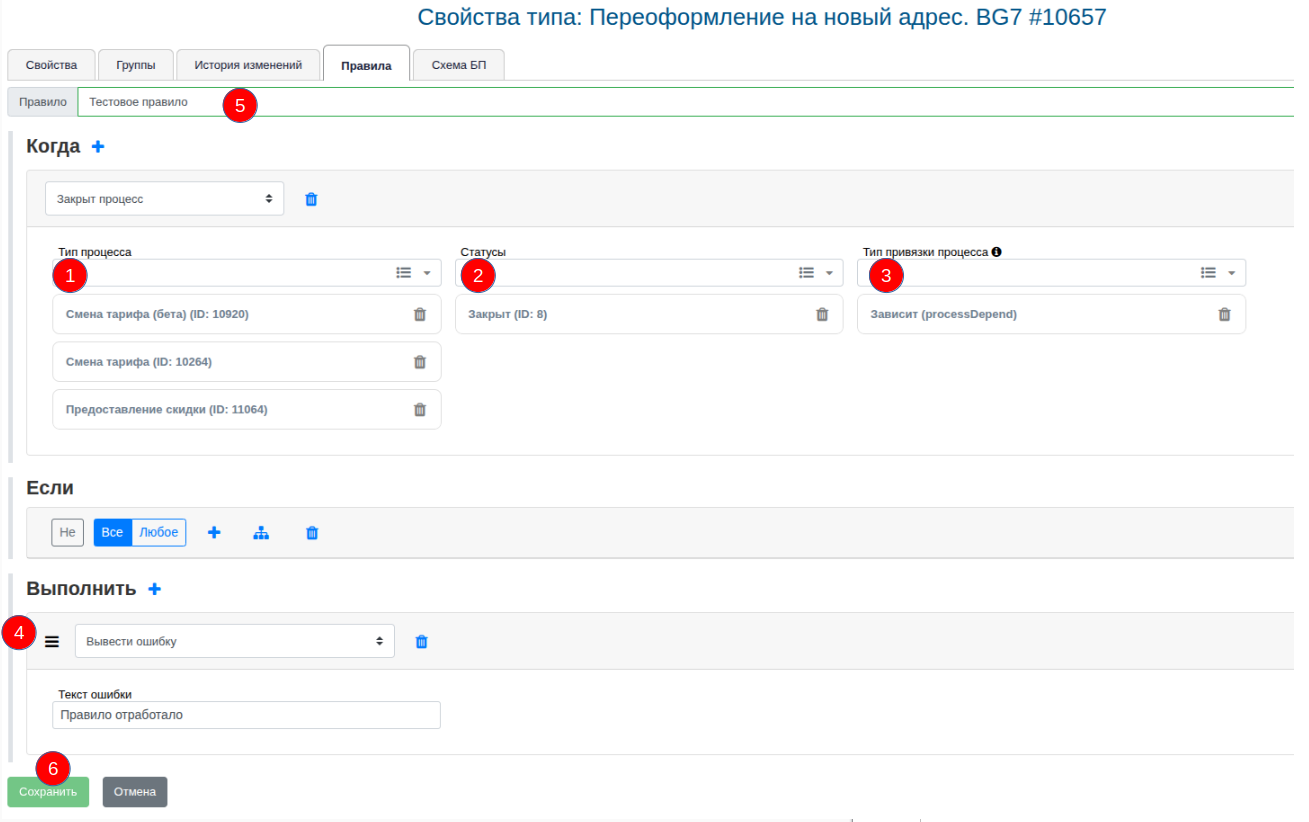Open the list icon in the Тип процесса field
Screen dimensions: 1309x822
(404, 272)
